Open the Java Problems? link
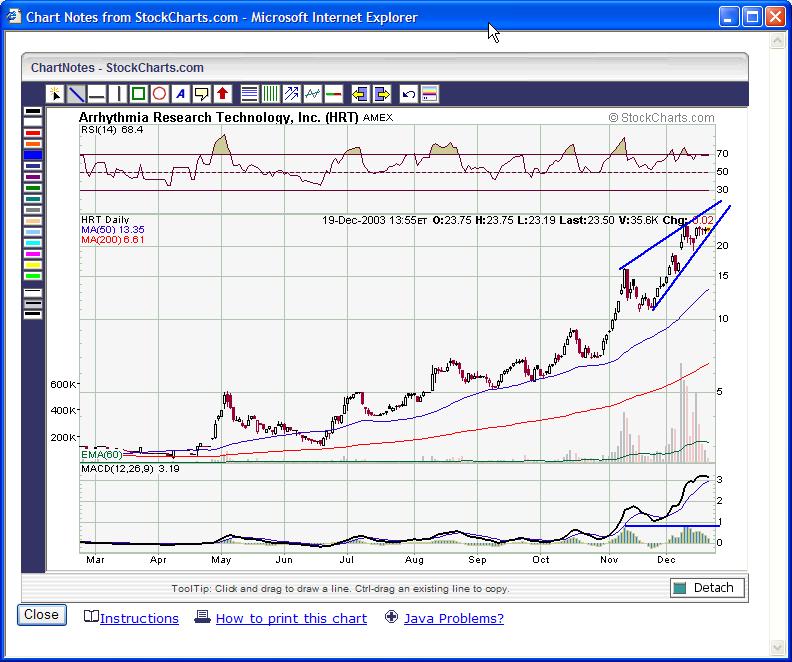The height and width of the screenshot is (662, 792). (454, 618)
